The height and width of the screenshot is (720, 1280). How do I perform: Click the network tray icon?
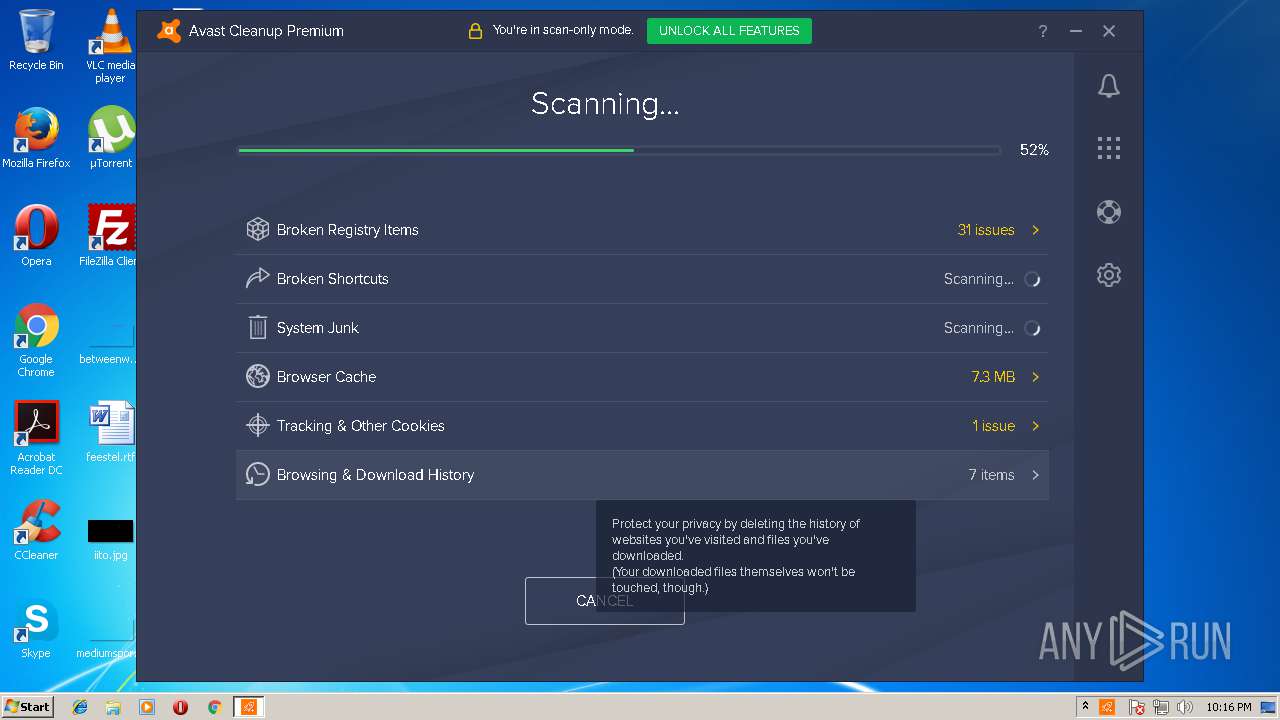tap(1161, 707)
